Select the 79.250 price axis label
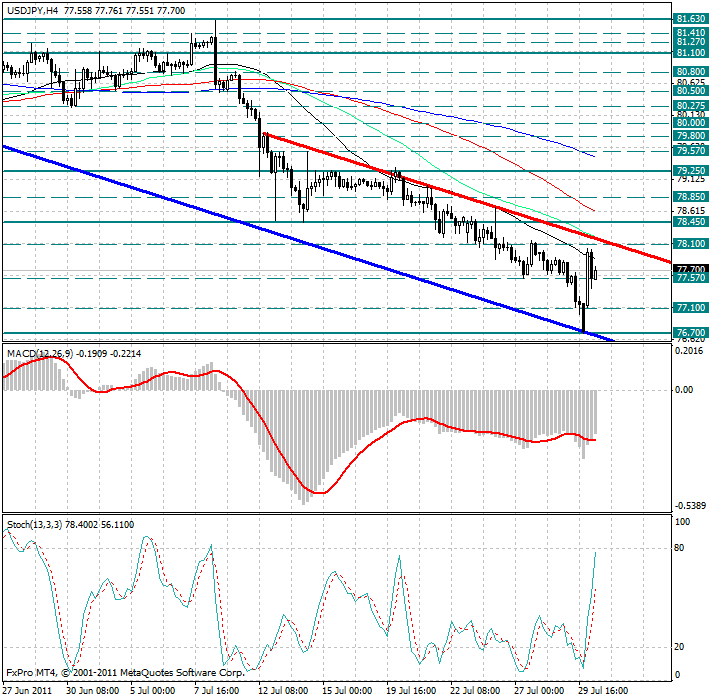 tap(691, 172)
